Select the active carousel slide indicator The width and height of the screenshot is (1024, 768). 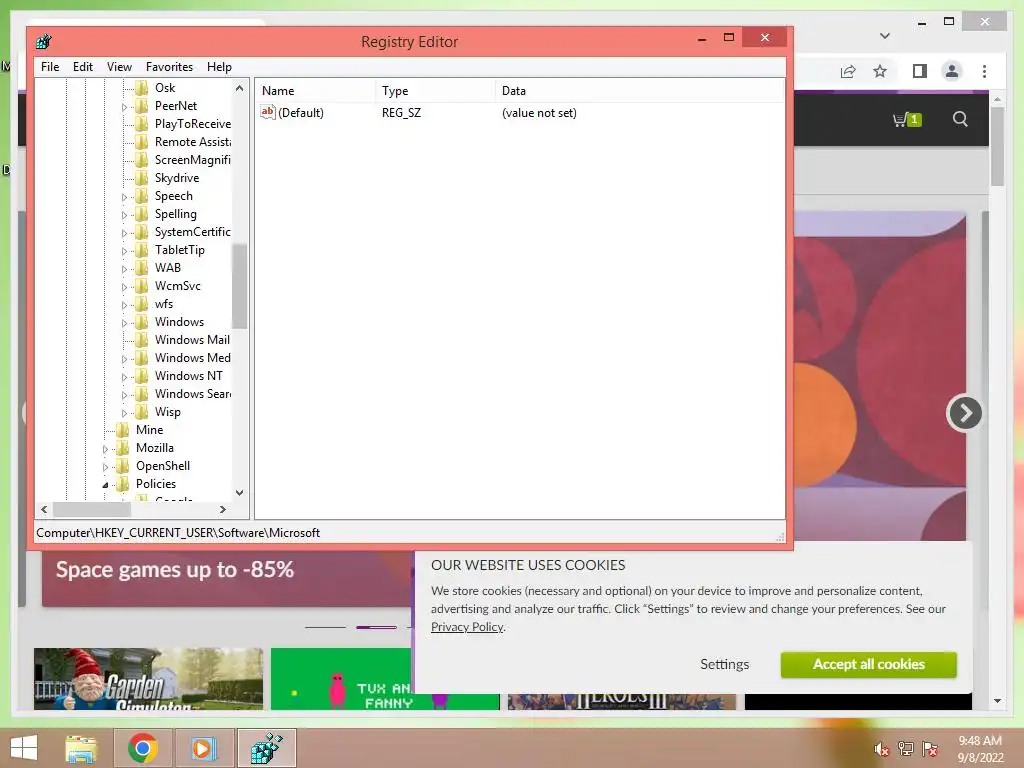[x=376, y=628]
